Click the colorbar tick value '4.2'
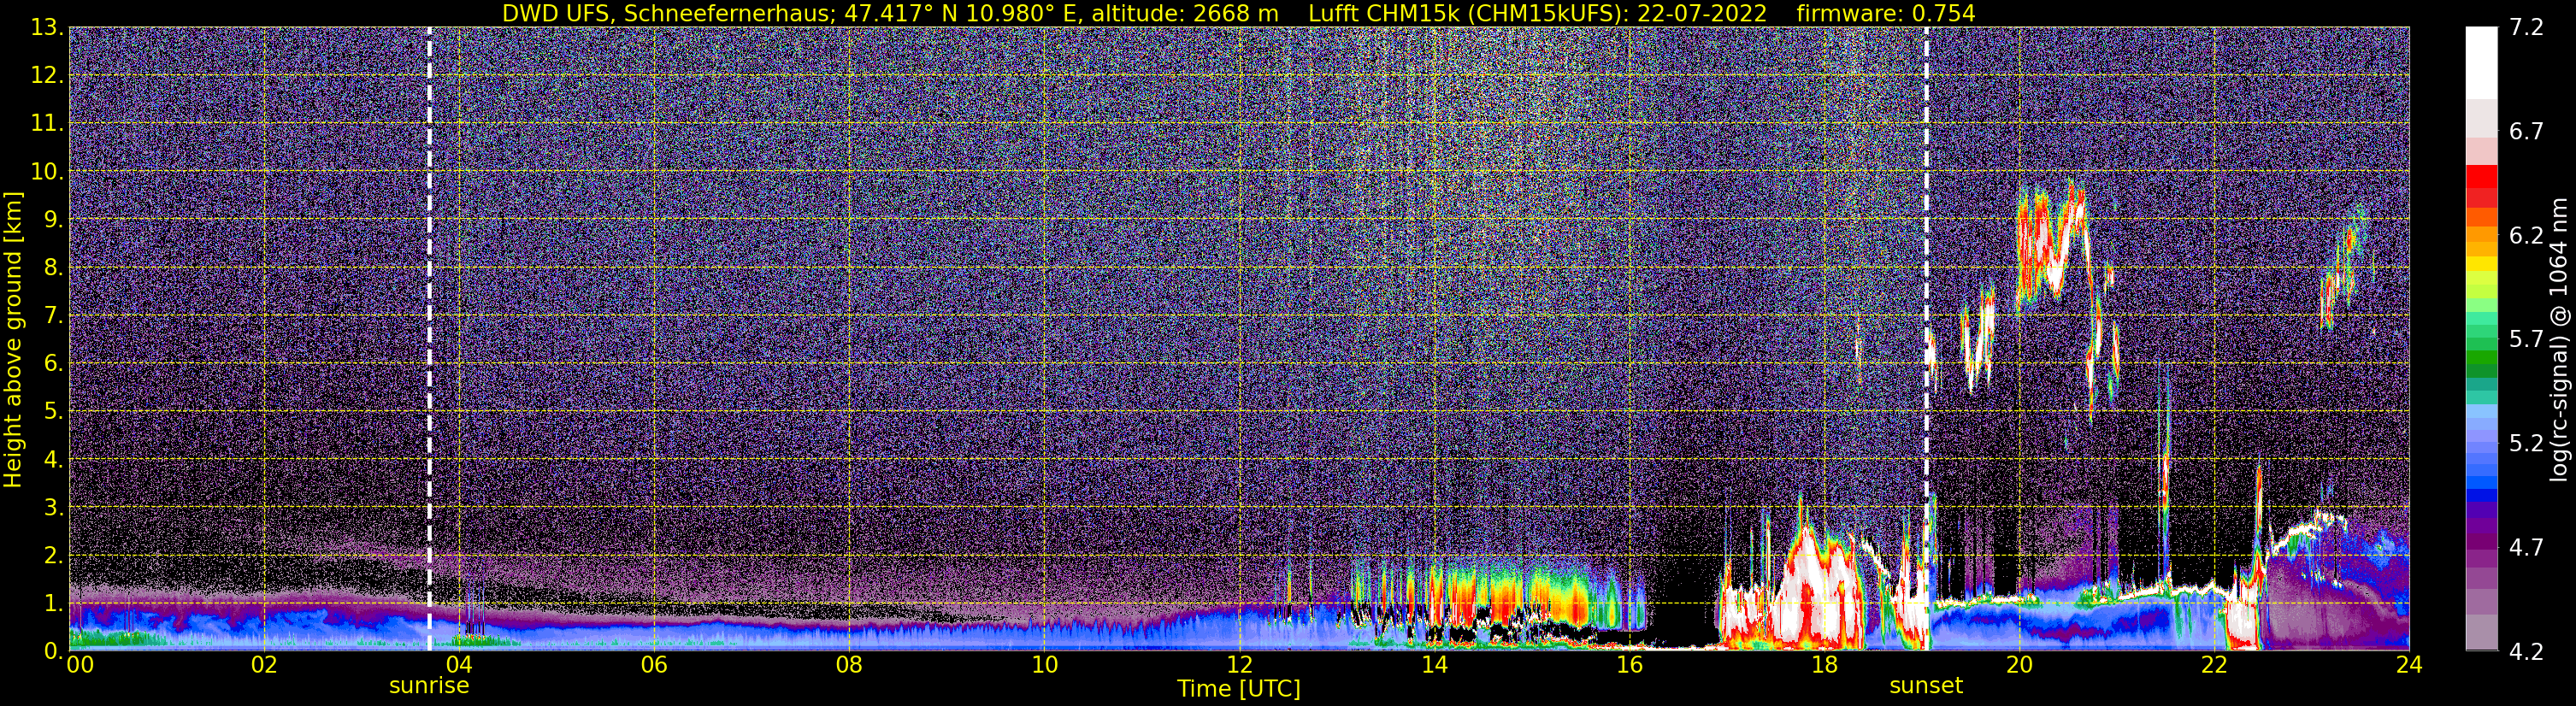The height and width of the screenshot is (706, 2576). pyautogui.click(x=2527, y=652)
